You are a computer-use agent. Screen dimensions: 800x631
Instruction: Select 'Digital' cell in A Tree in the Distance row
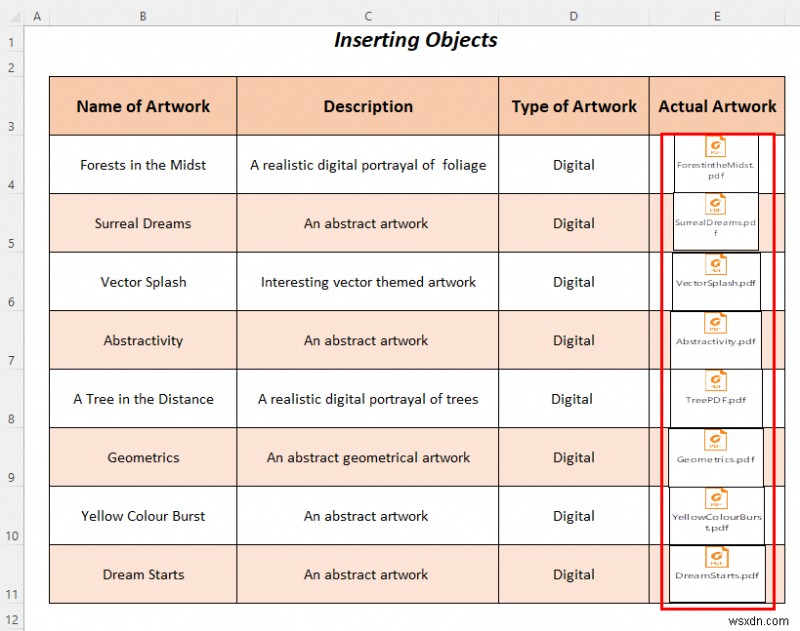point(573,398)
